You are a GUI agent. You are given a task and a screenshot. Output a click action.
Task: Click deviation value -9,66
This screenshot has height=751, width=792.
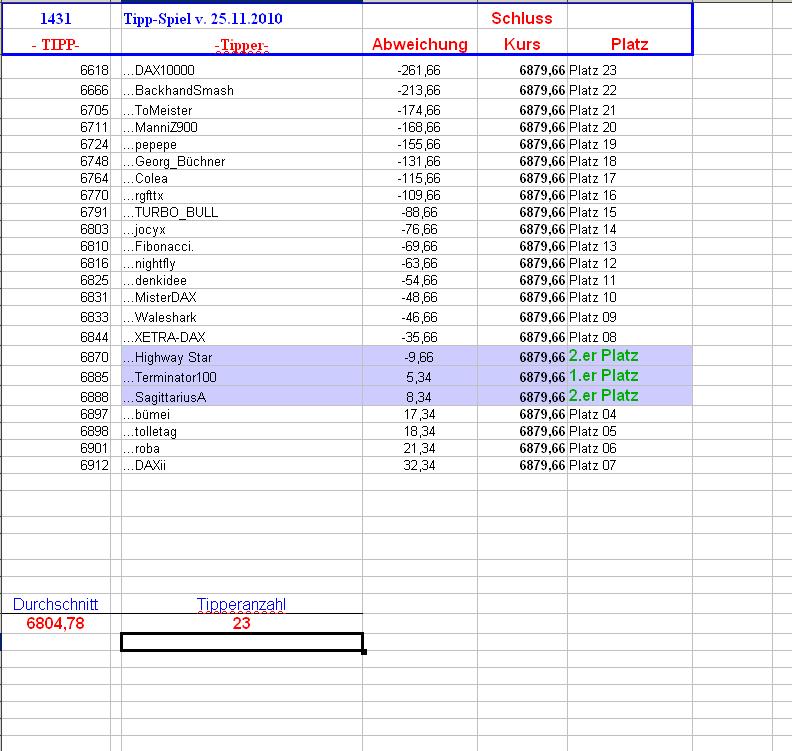(x=420, y=357)
